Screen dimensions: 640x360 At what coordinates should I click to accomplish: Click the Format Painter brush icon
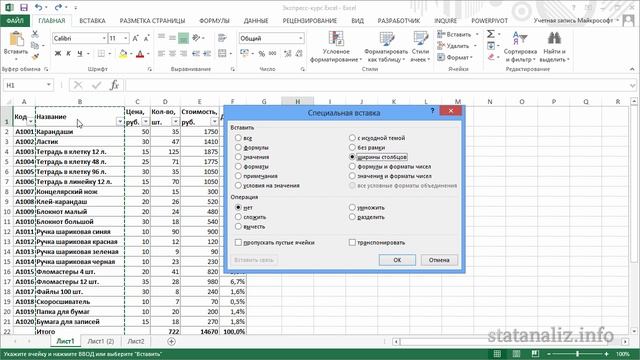35,56
